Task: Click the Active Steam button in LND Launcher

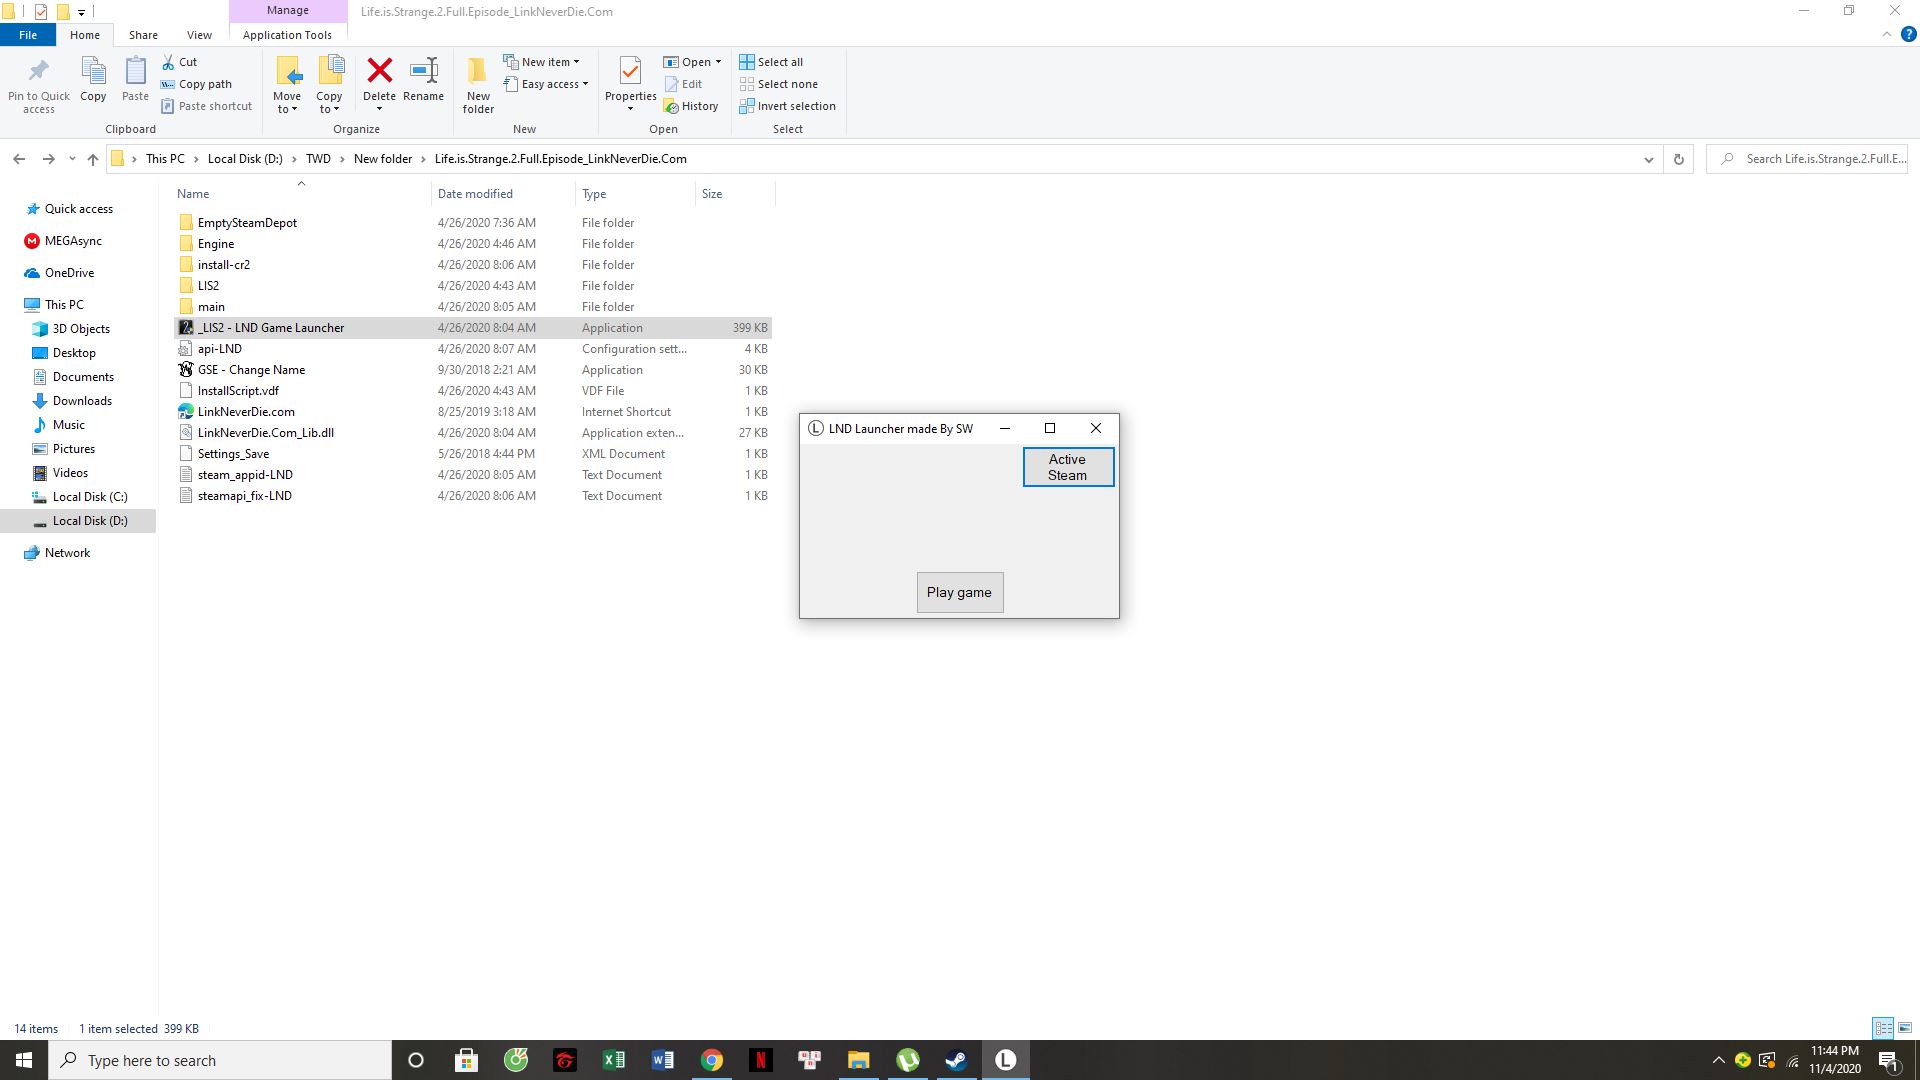Action: pos(1067,467)
